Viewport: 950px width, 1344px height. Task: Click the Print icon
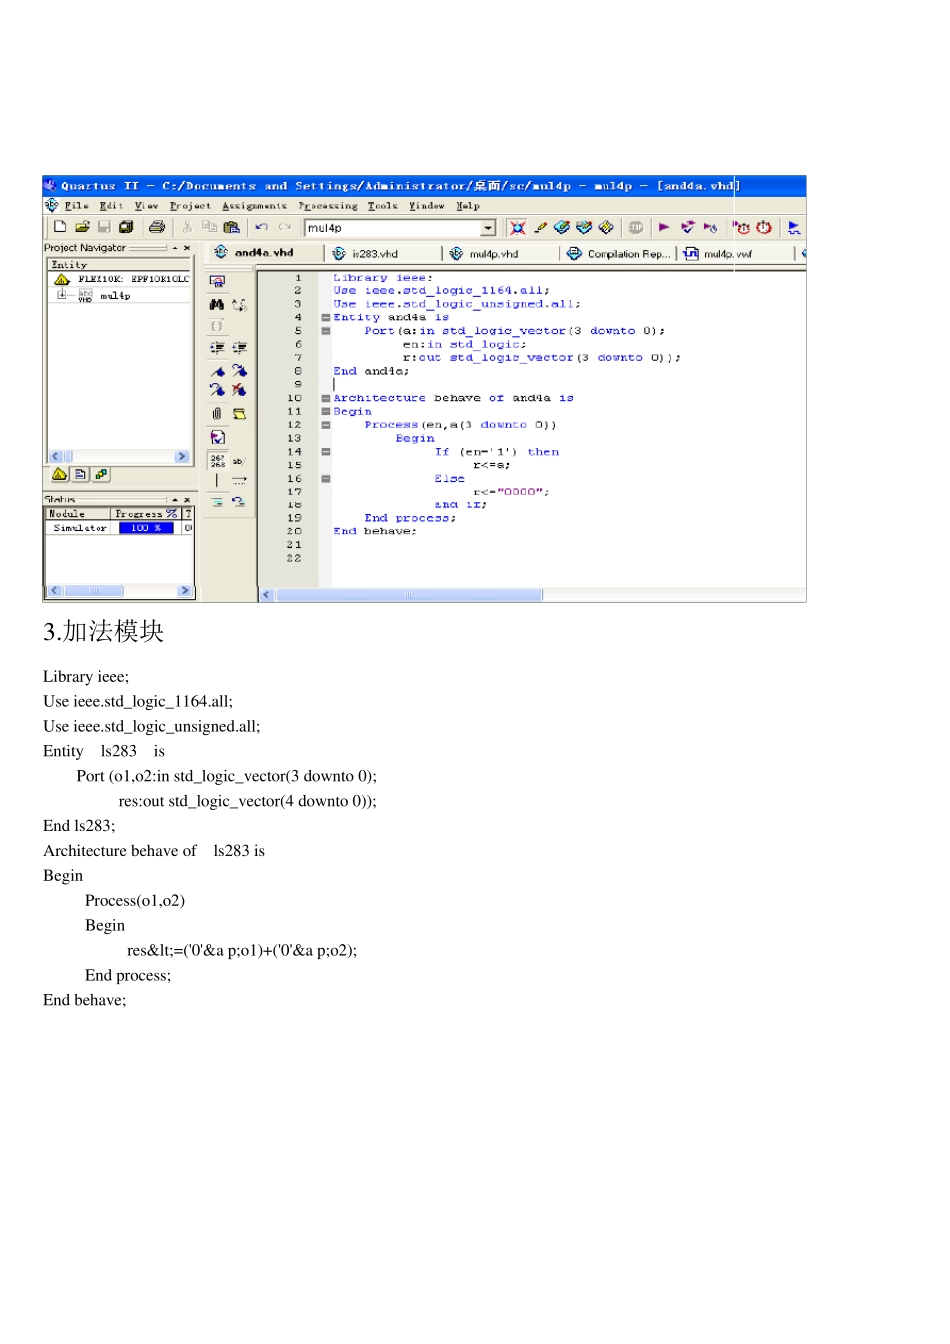(x=157, y=227)
